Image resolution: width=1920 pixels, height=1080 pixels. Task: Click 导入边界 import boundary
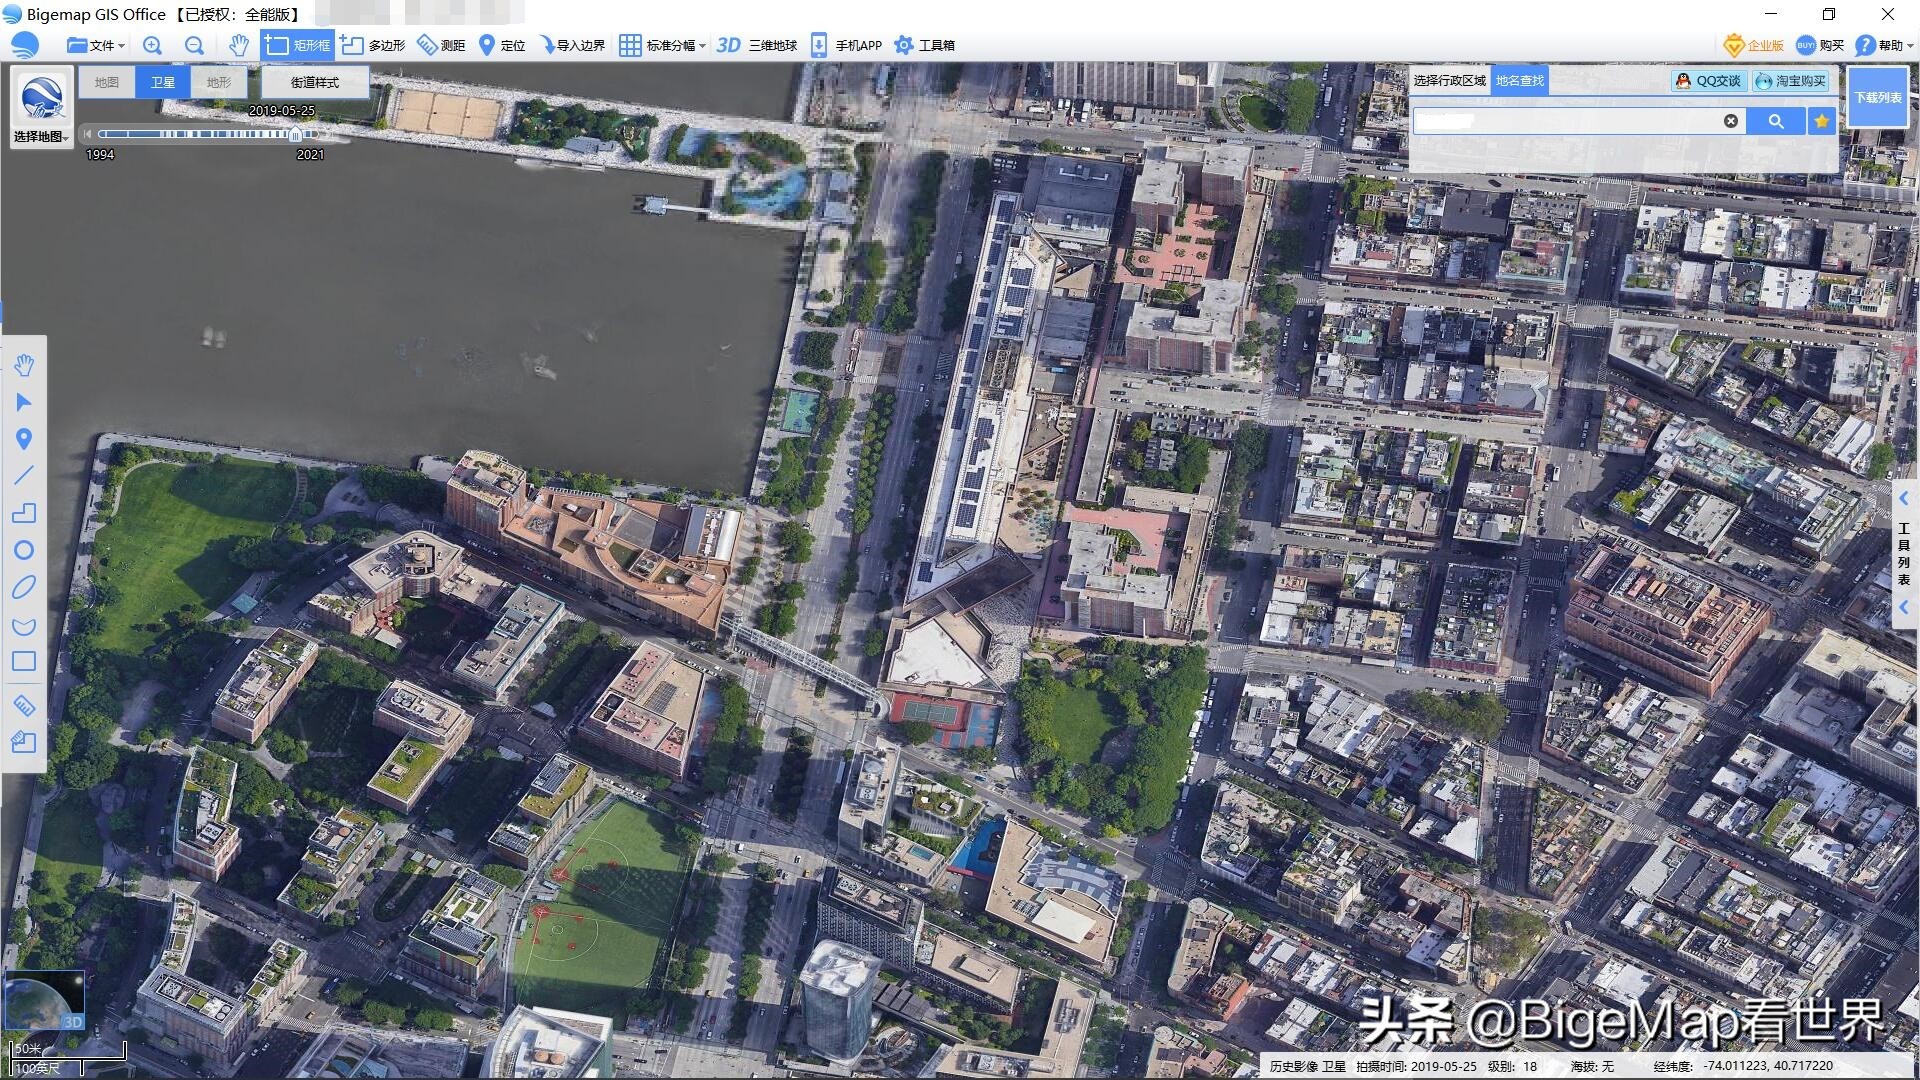(x=572, y=45)
